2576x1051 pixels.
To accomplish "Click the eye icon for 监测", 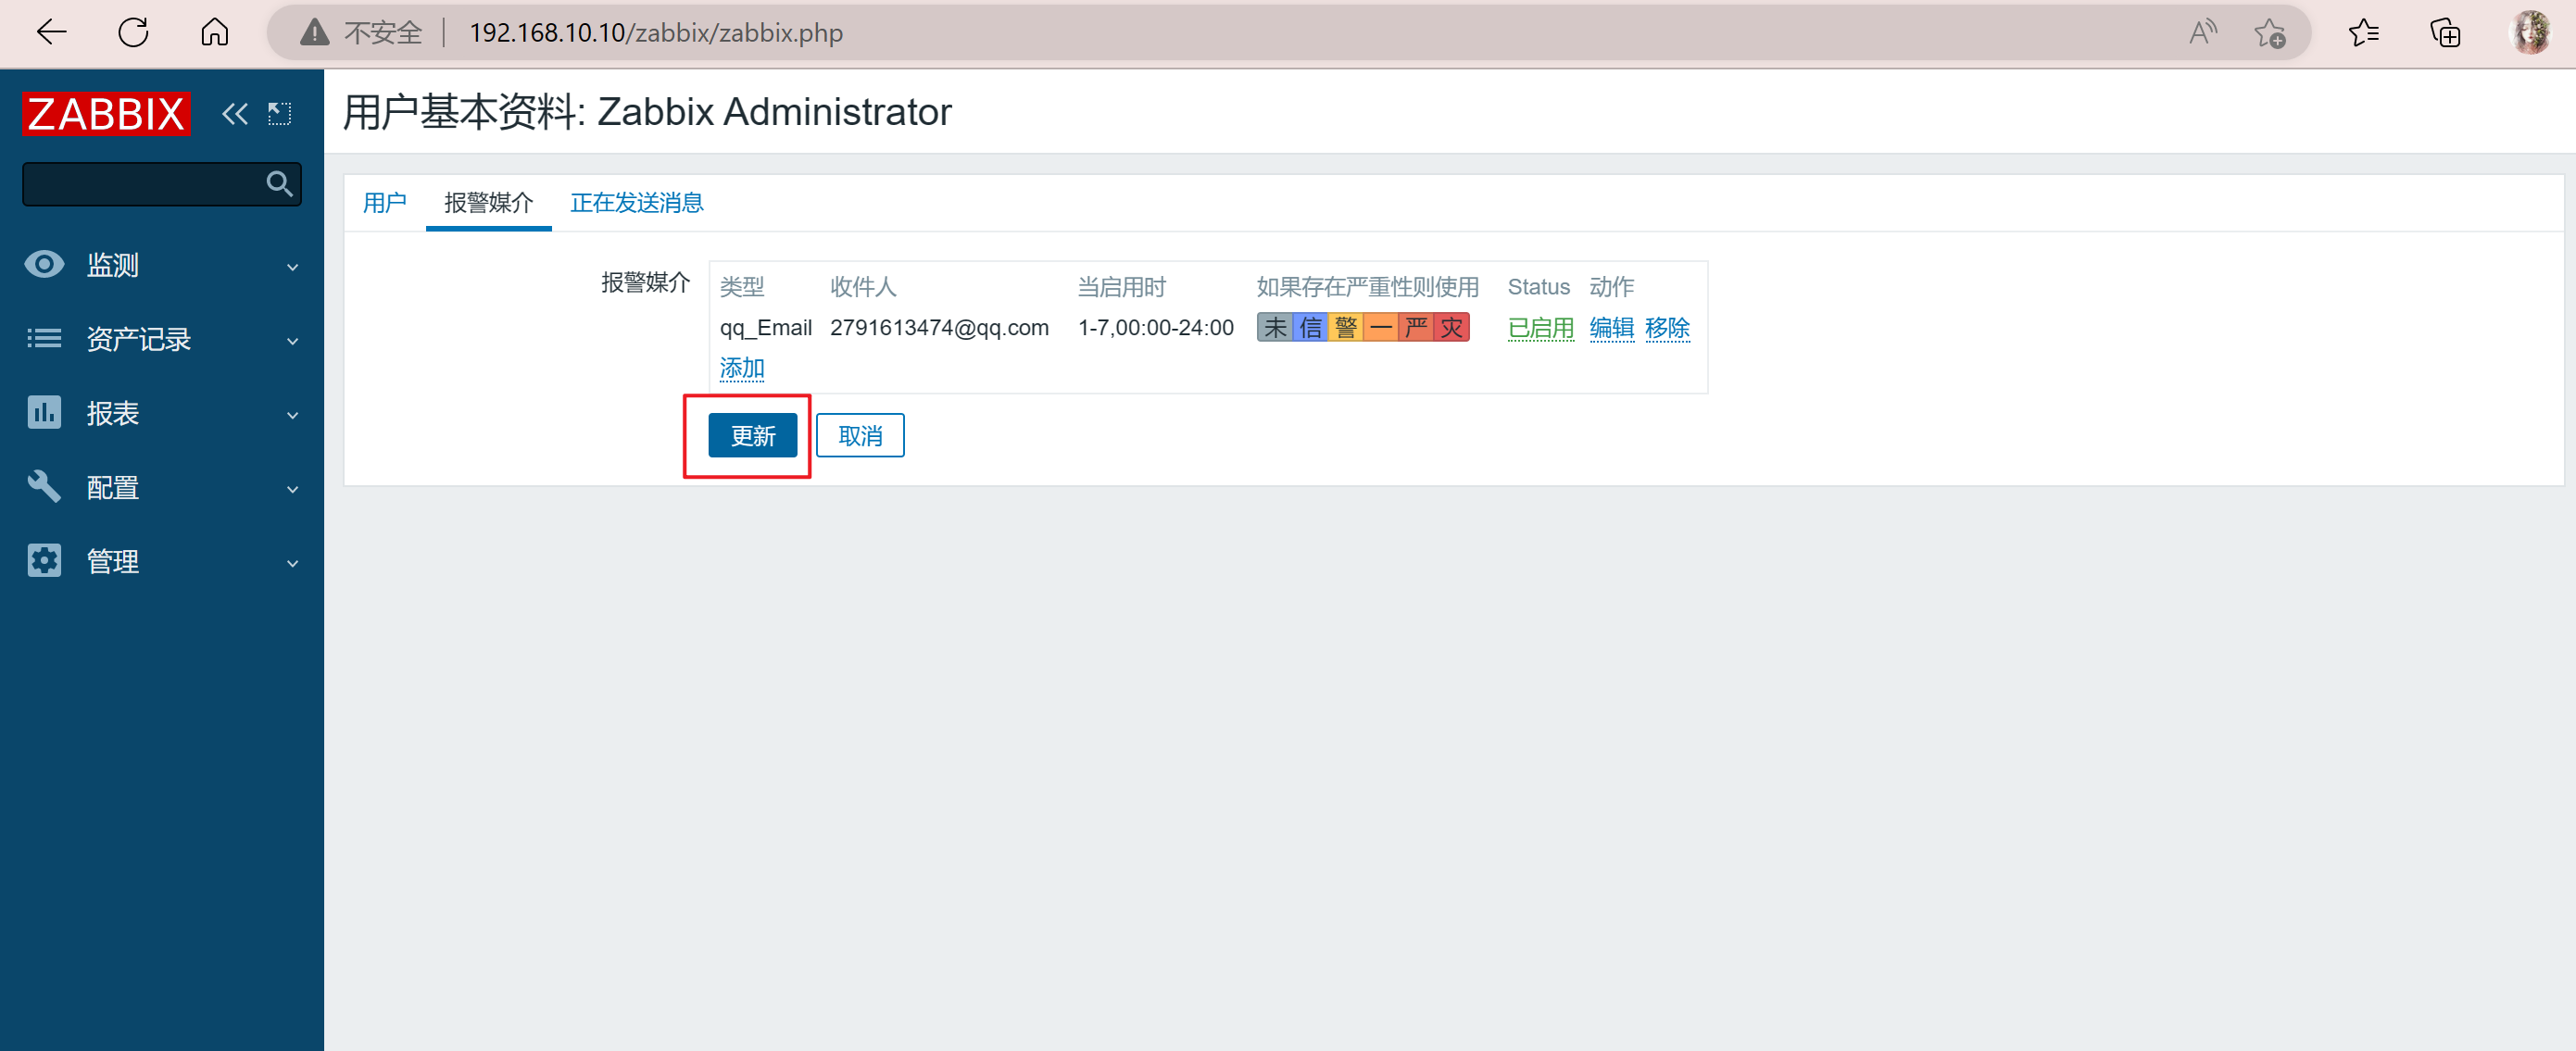I will pyautogui.click(x=44, y=265).
